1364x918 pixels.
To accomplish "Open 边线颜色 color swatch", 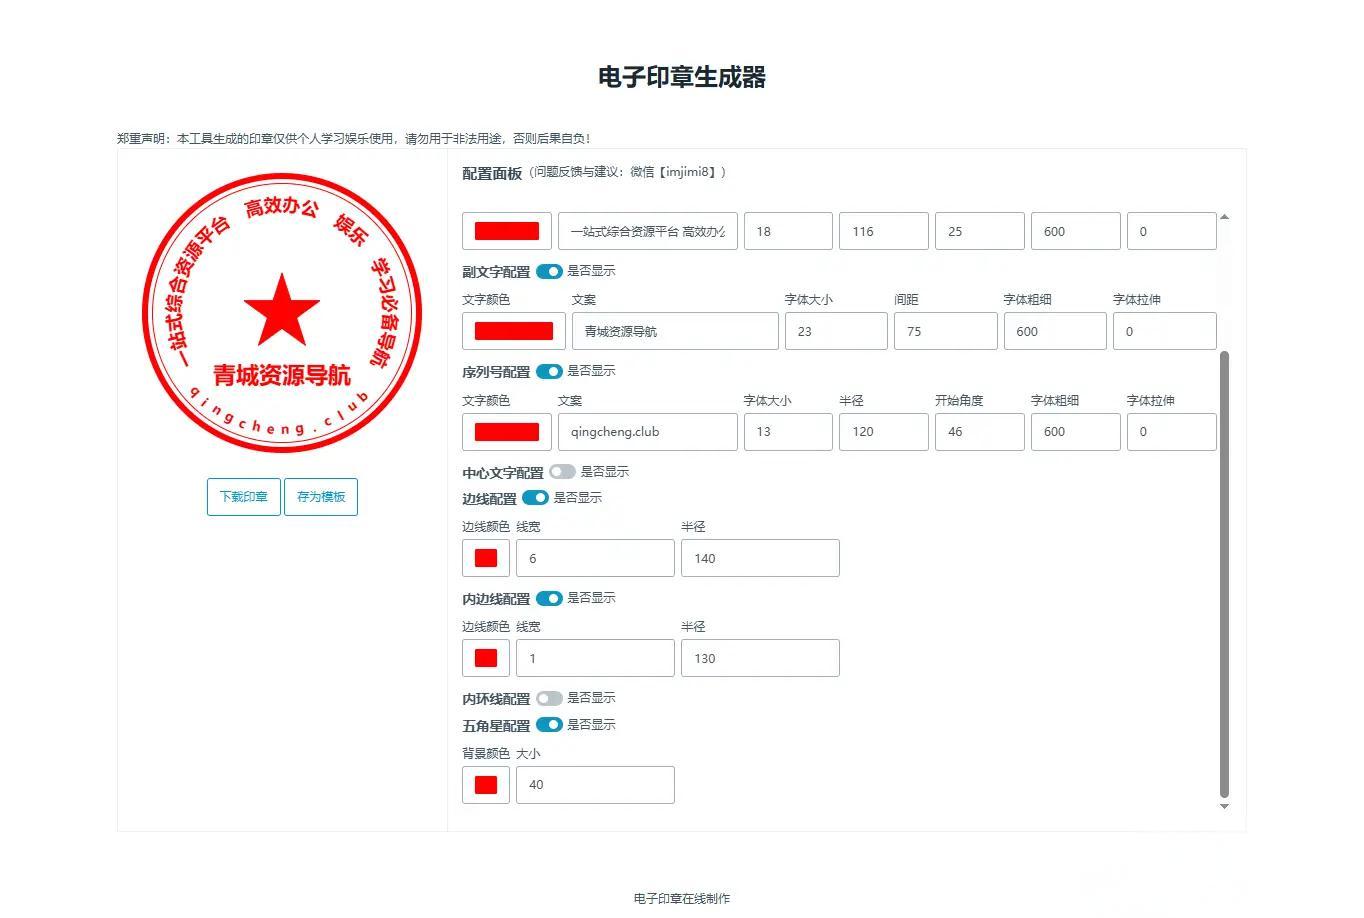I will point(486,558).
